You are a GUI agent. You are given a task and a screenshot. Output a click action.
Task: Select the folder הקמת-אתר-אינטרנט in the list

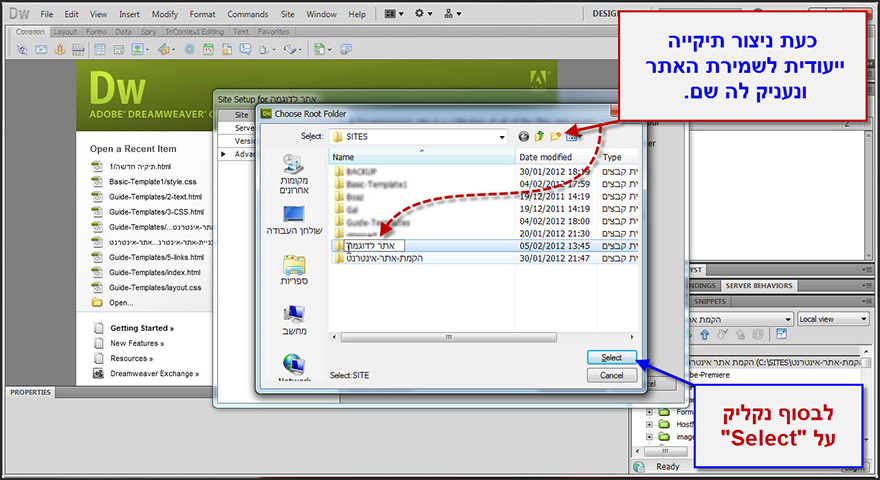(384, 258)
